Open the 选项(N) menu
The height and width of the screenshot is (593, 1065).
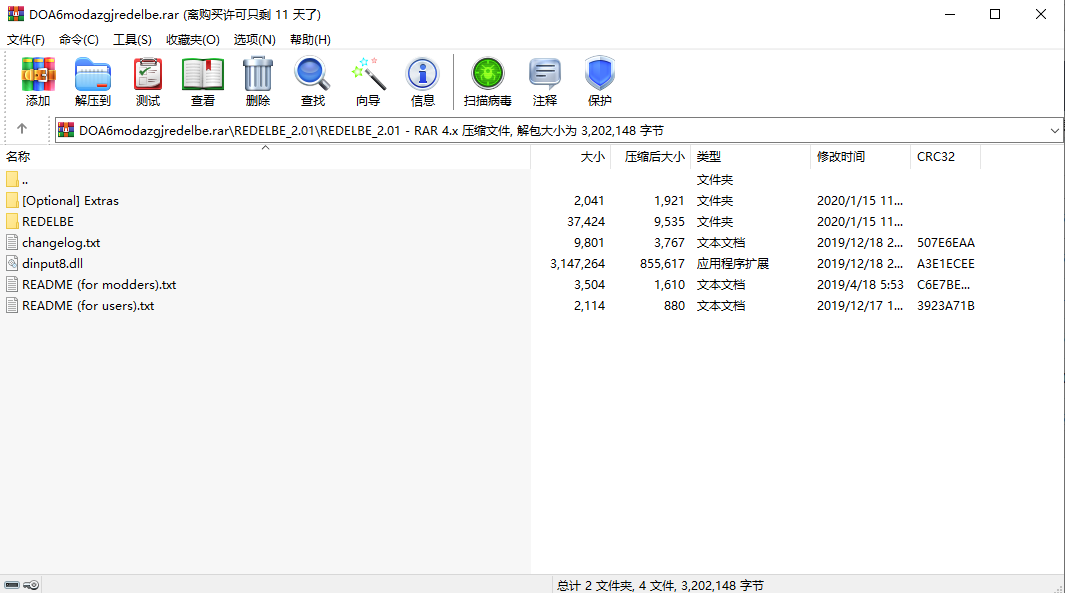(x=255, y=39)
